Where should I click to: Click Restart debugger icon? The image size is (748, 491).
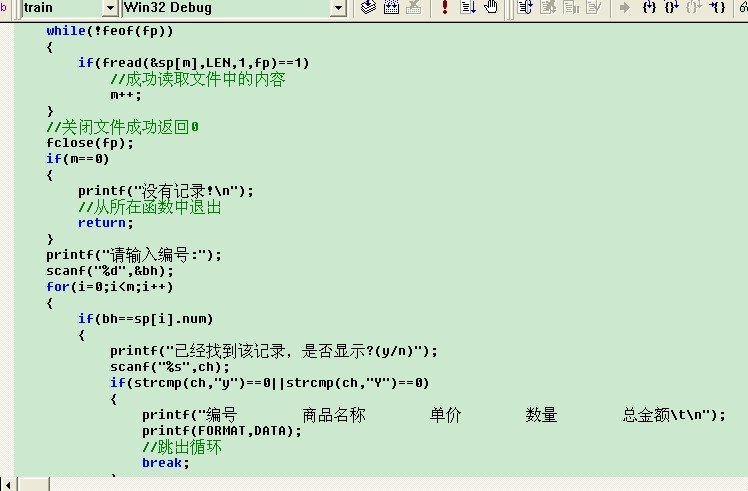click(x=527, y=8)
